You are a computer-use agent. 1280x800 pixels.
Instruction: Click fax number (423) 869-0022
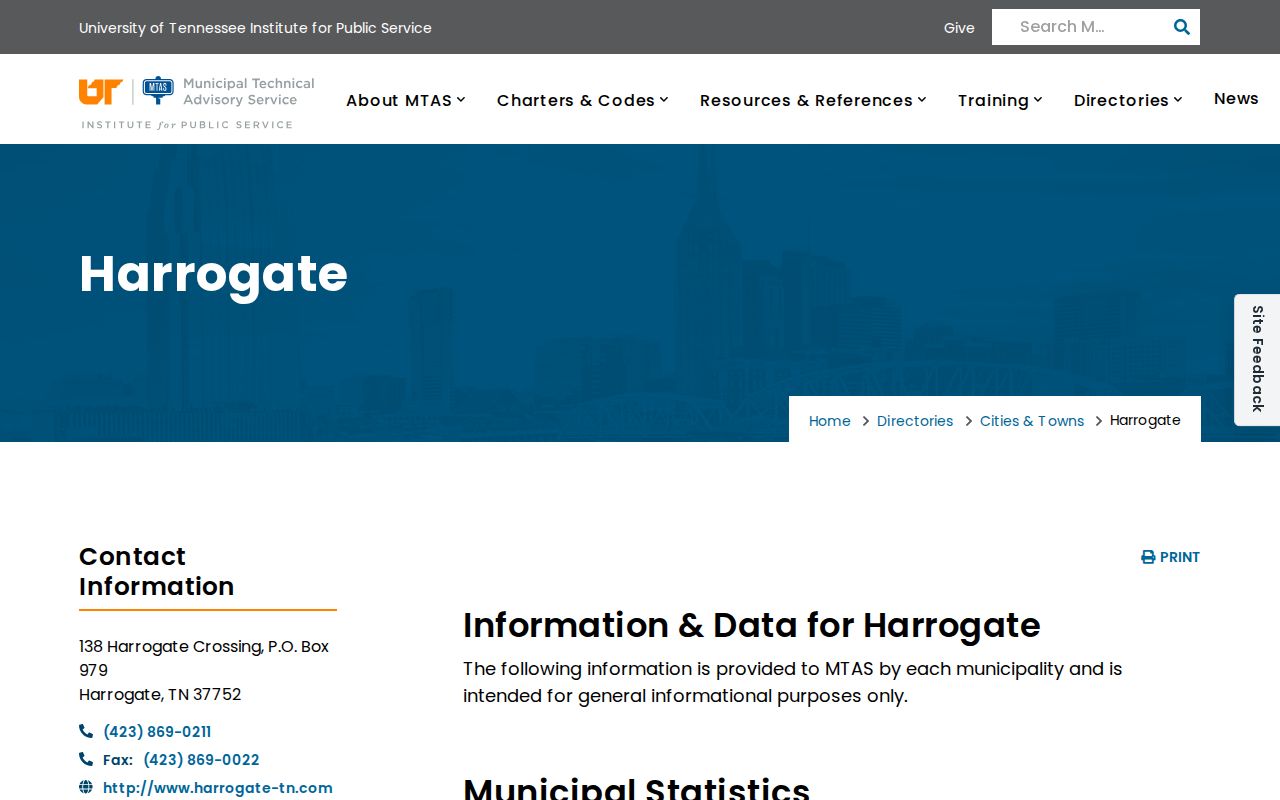tap(201, 760)
